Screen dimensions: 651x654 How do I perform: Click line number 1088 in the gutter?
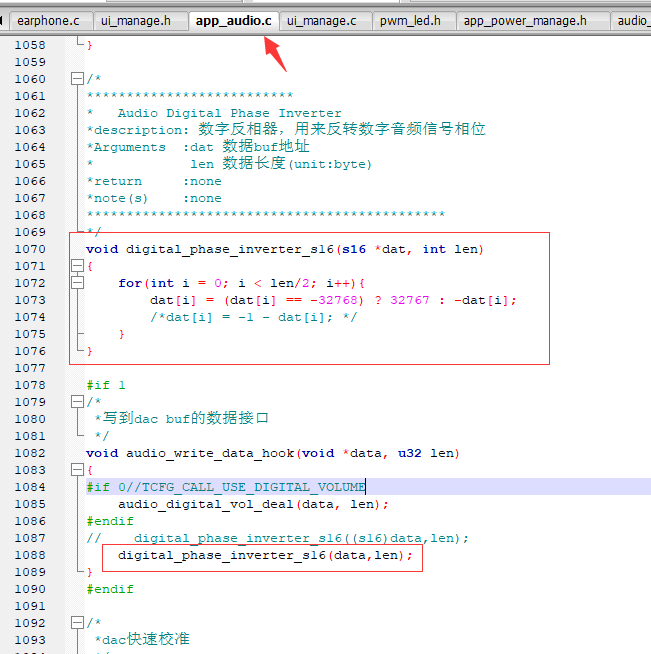(x=30, y=555)
